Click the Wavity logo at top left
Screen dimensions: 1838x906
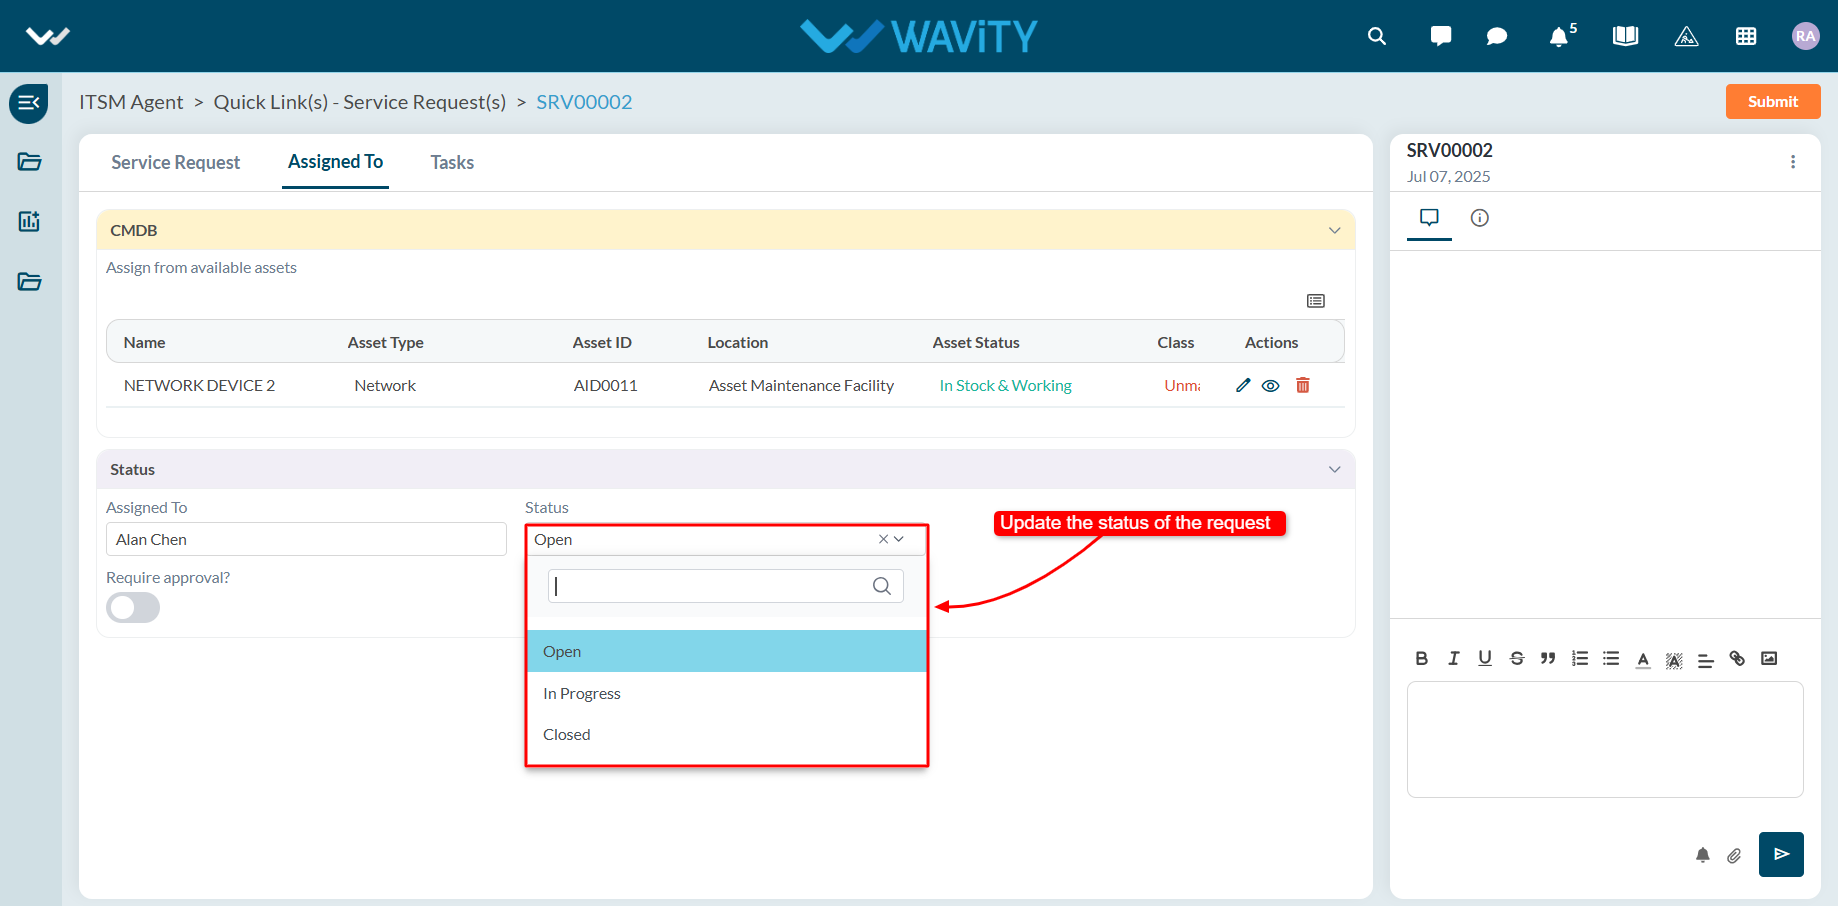[x=47, y=36]
